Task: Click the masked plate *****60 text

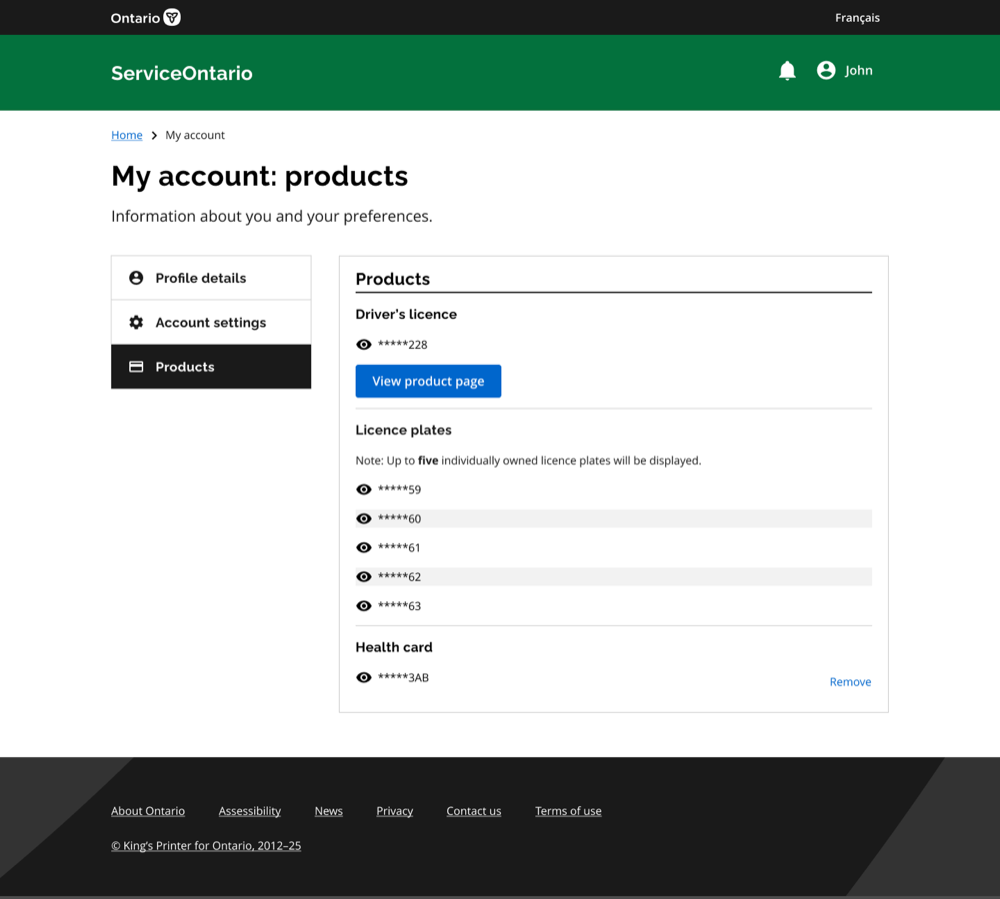Action: pos(399,519)
